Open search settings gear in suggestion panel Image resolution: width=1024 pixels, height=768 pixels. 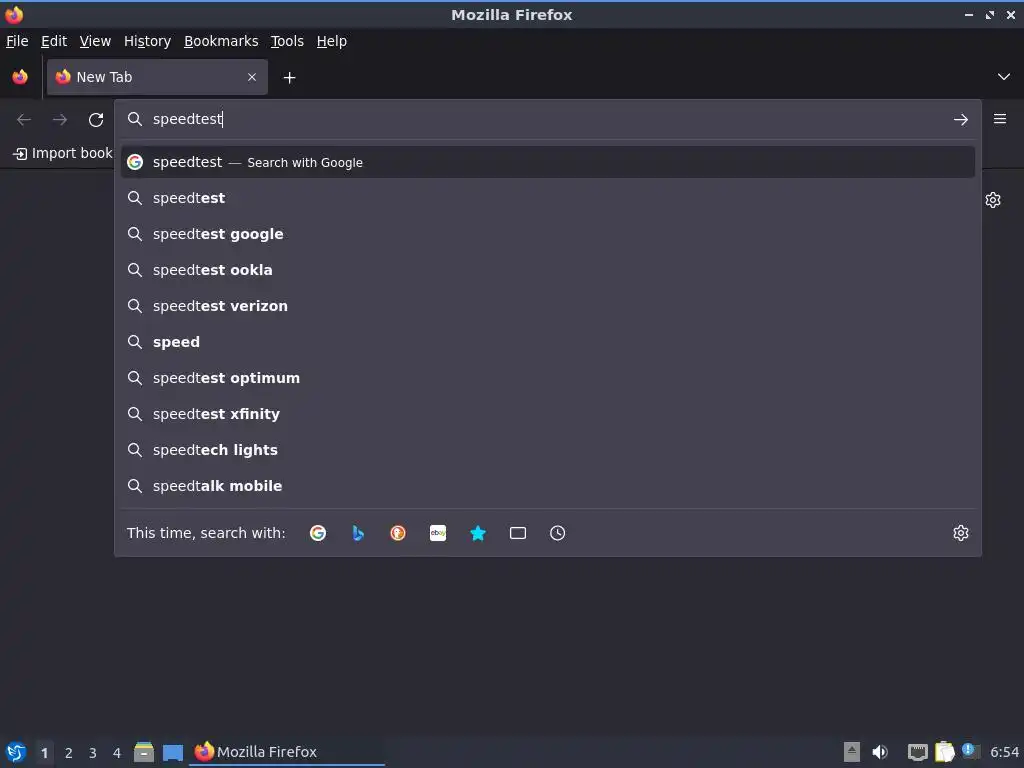[x=961, y=533]
